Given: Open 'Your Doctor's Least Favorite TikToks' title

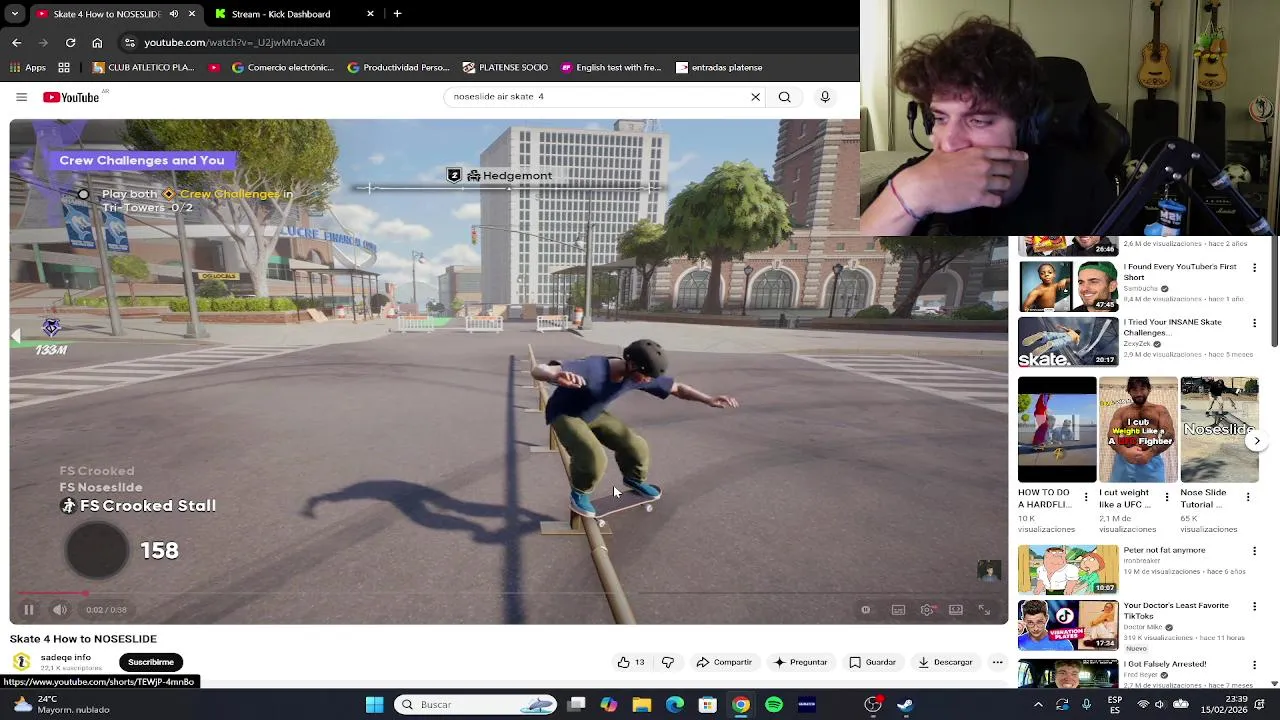Looking at the screenshot, I should 1176,611.
